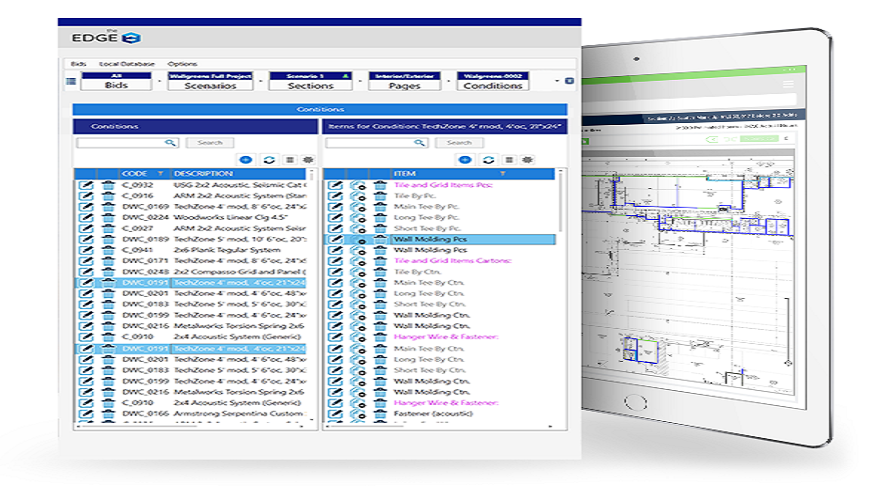Delete the Fastener (acoustic) item
This screenshot has height=500, width=890.
tap(380, 414)
